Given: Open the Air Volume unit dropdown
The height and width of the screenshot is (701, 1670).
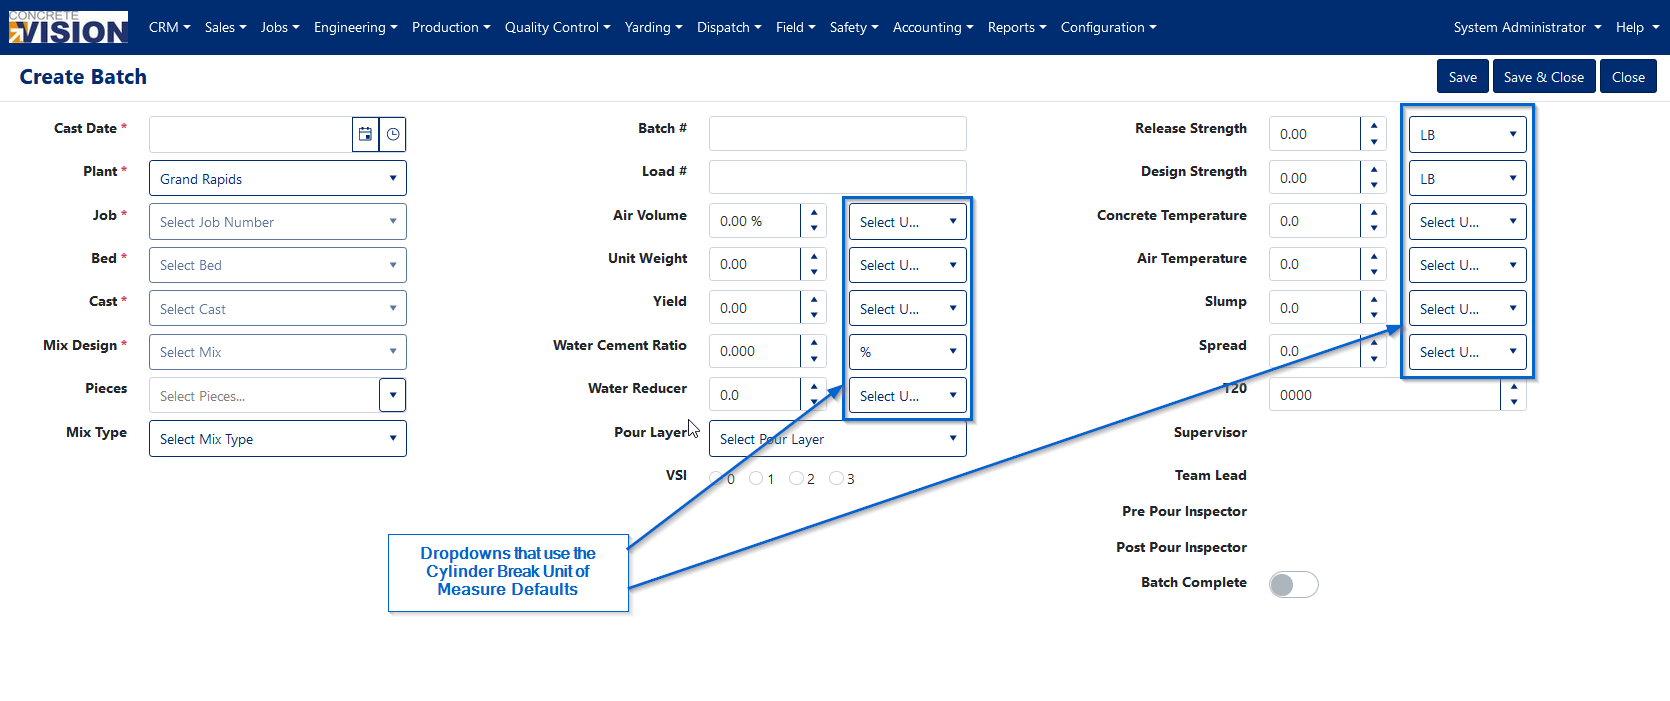Looking at the screenshot, I should click(x=908, y=222).
